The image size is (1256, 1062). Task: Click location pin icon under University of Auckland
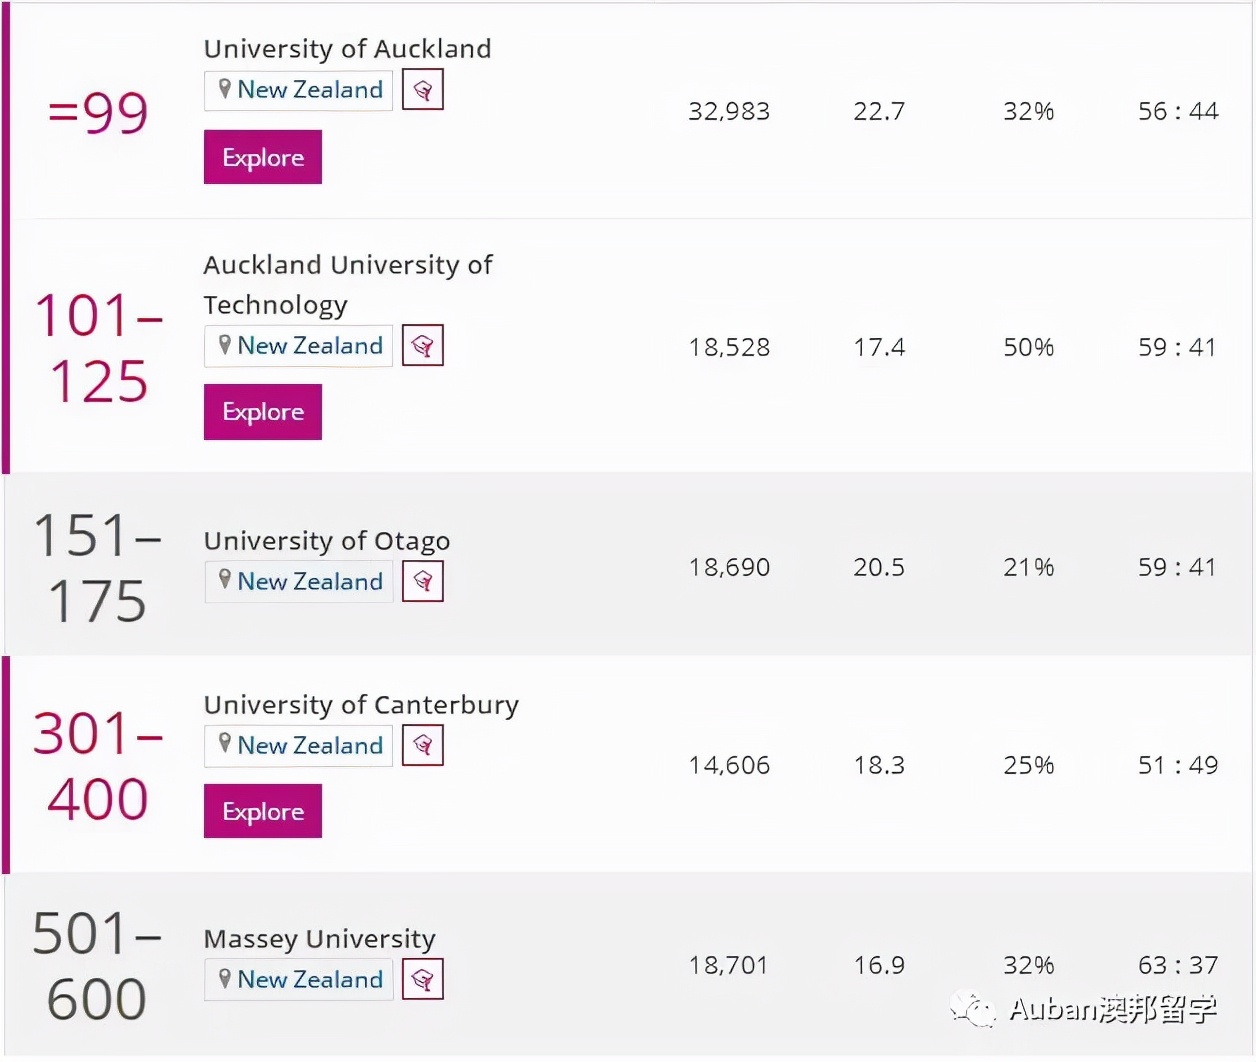click(225, 89)
